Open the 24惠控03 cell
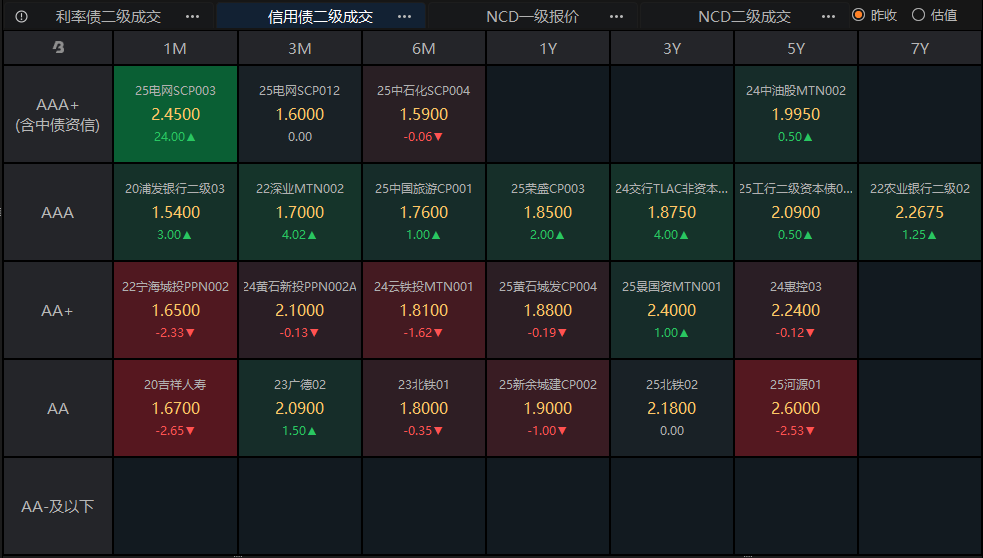 796,310
